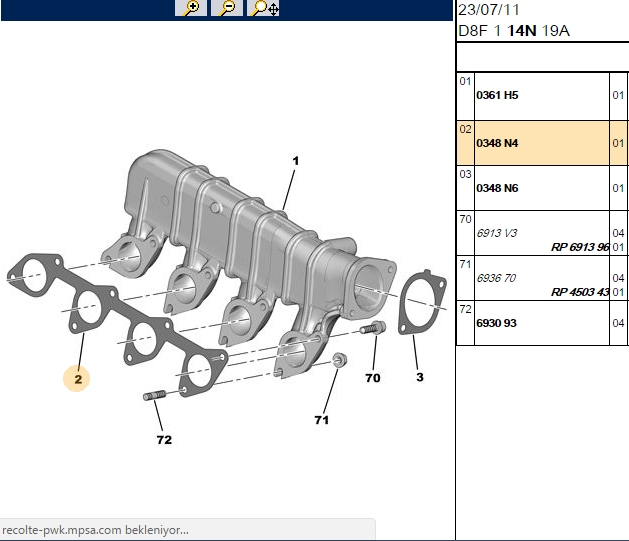
Task: Select highlighted callout number 2 on diagram
Action: [x=78, y=379]
